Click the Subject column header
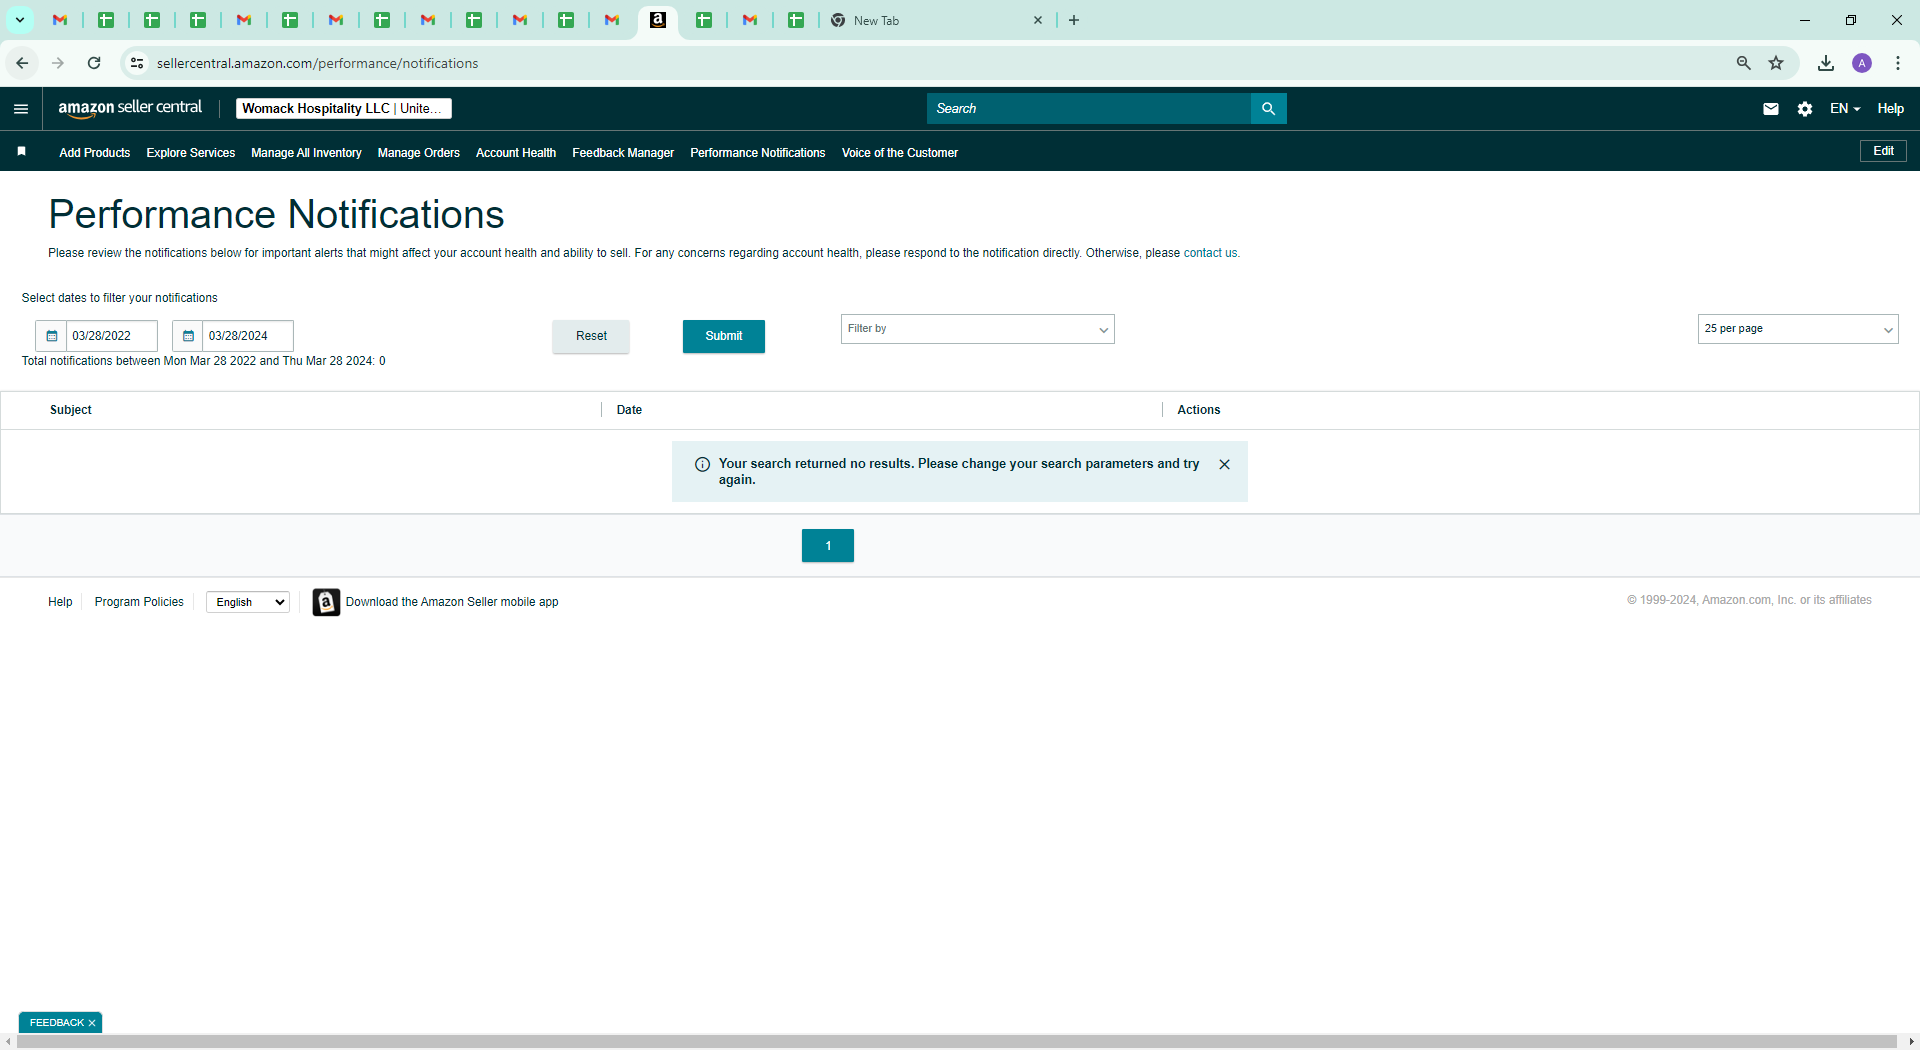This screenshot has height=1050, width=1920. tap(71, 410)
